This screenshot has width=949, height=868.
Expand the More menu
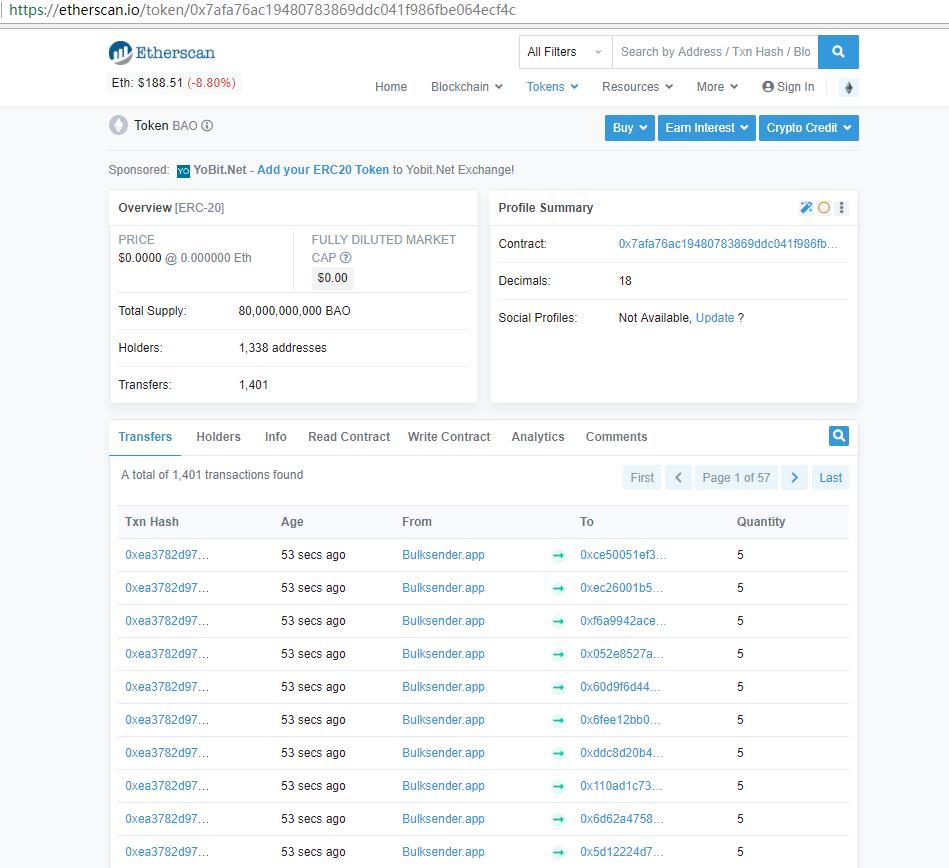pos(717,87)
